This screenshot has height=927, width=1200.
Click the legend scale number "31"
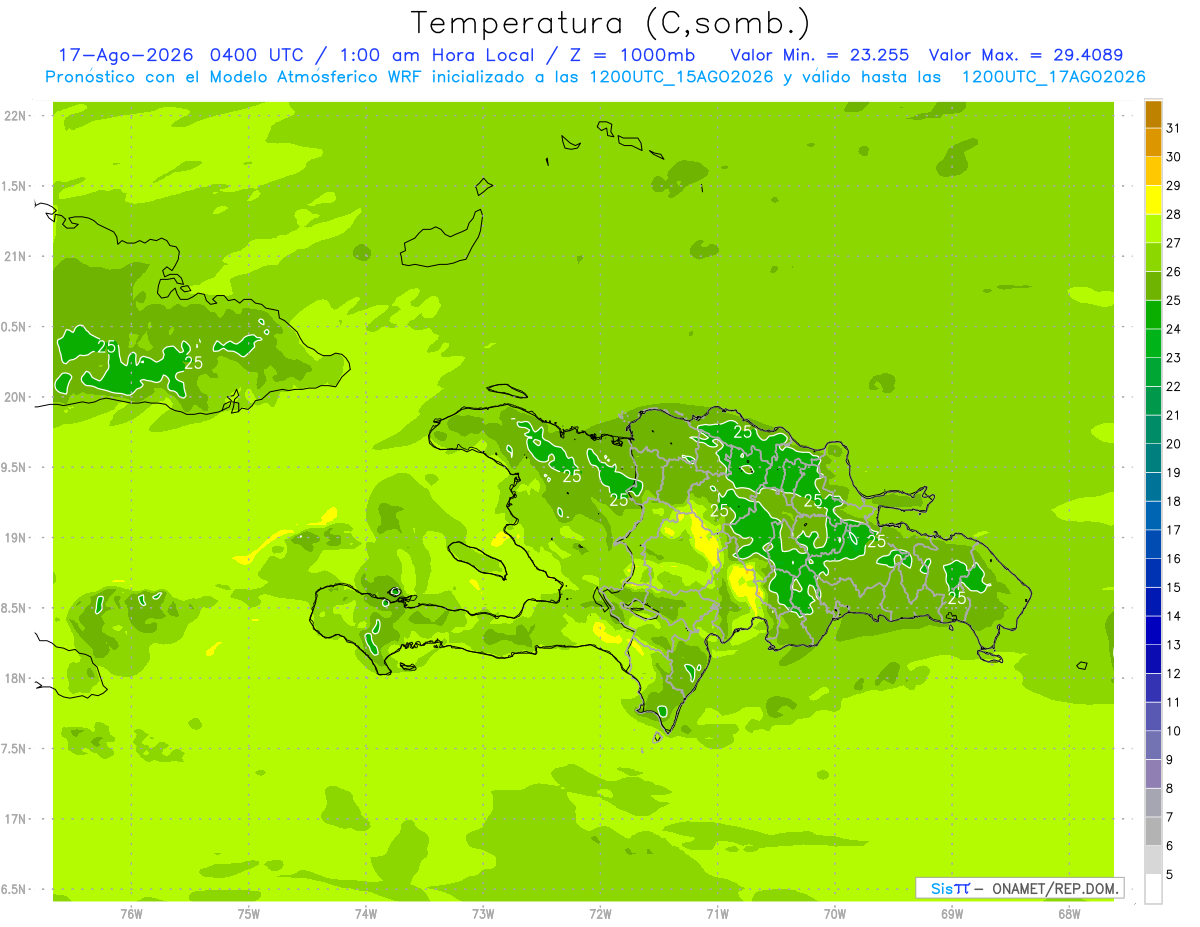1174,128
